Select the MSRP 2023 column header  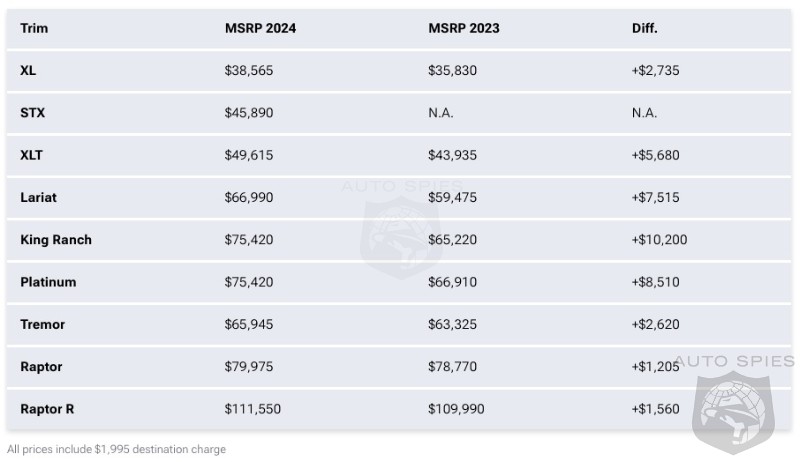(x=464, y=28)
